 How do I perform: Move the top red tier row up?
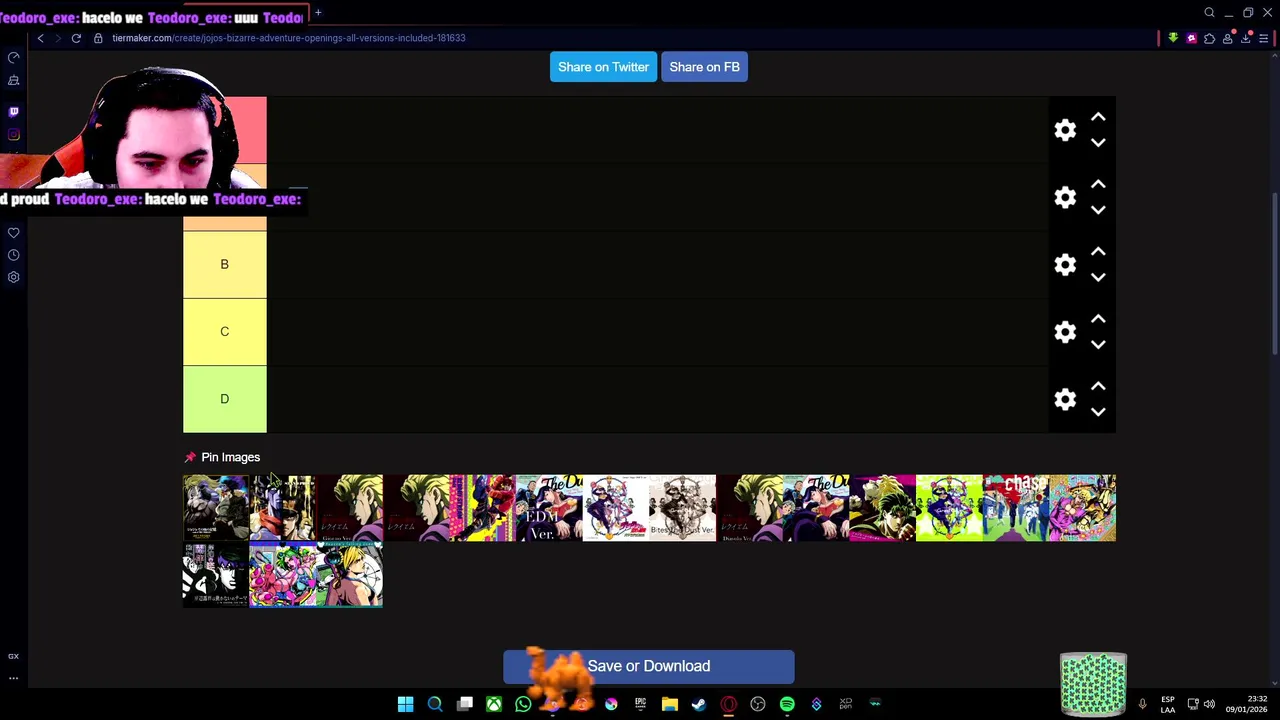click(x=1098, y=117)
